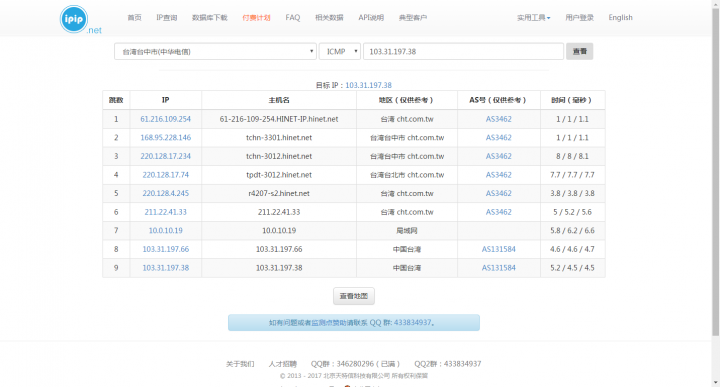Open AS3462 link in hop 3 row
The width and height of the screenshot is (720, 387).
point(499,156)
